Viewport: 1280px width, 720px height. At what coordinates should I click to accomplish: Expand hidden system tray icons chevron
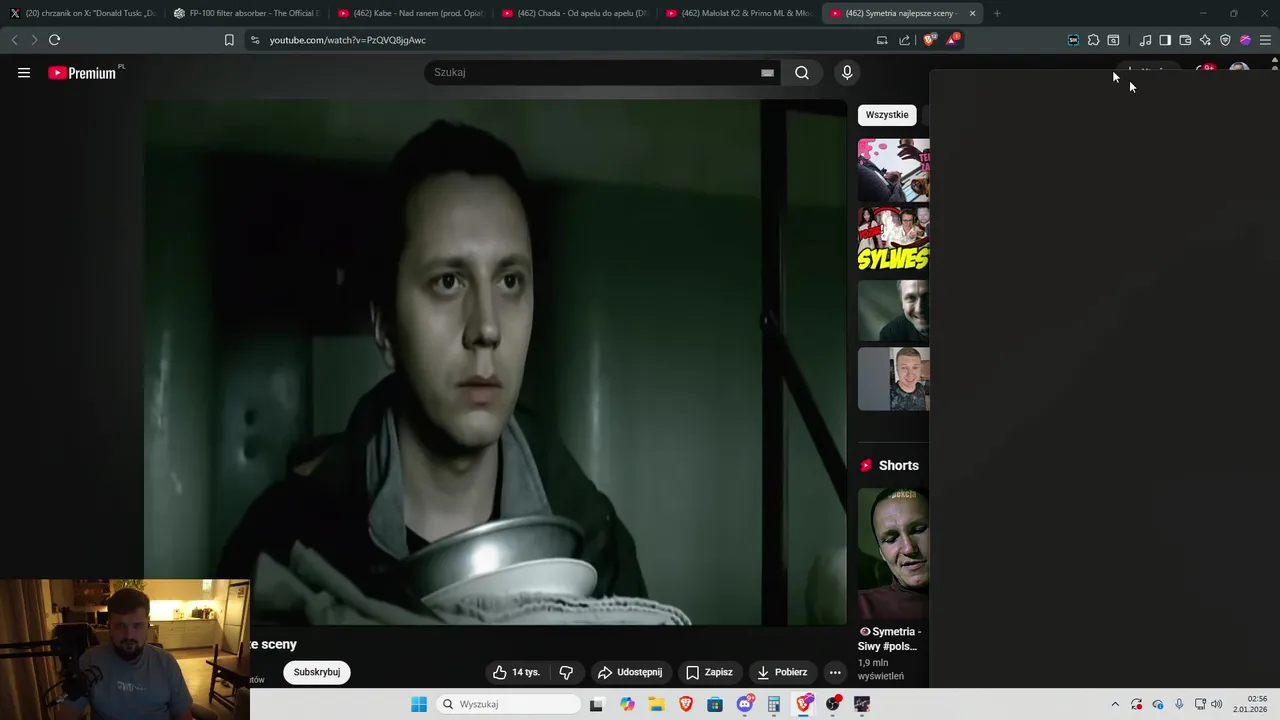click(1115, 704)
